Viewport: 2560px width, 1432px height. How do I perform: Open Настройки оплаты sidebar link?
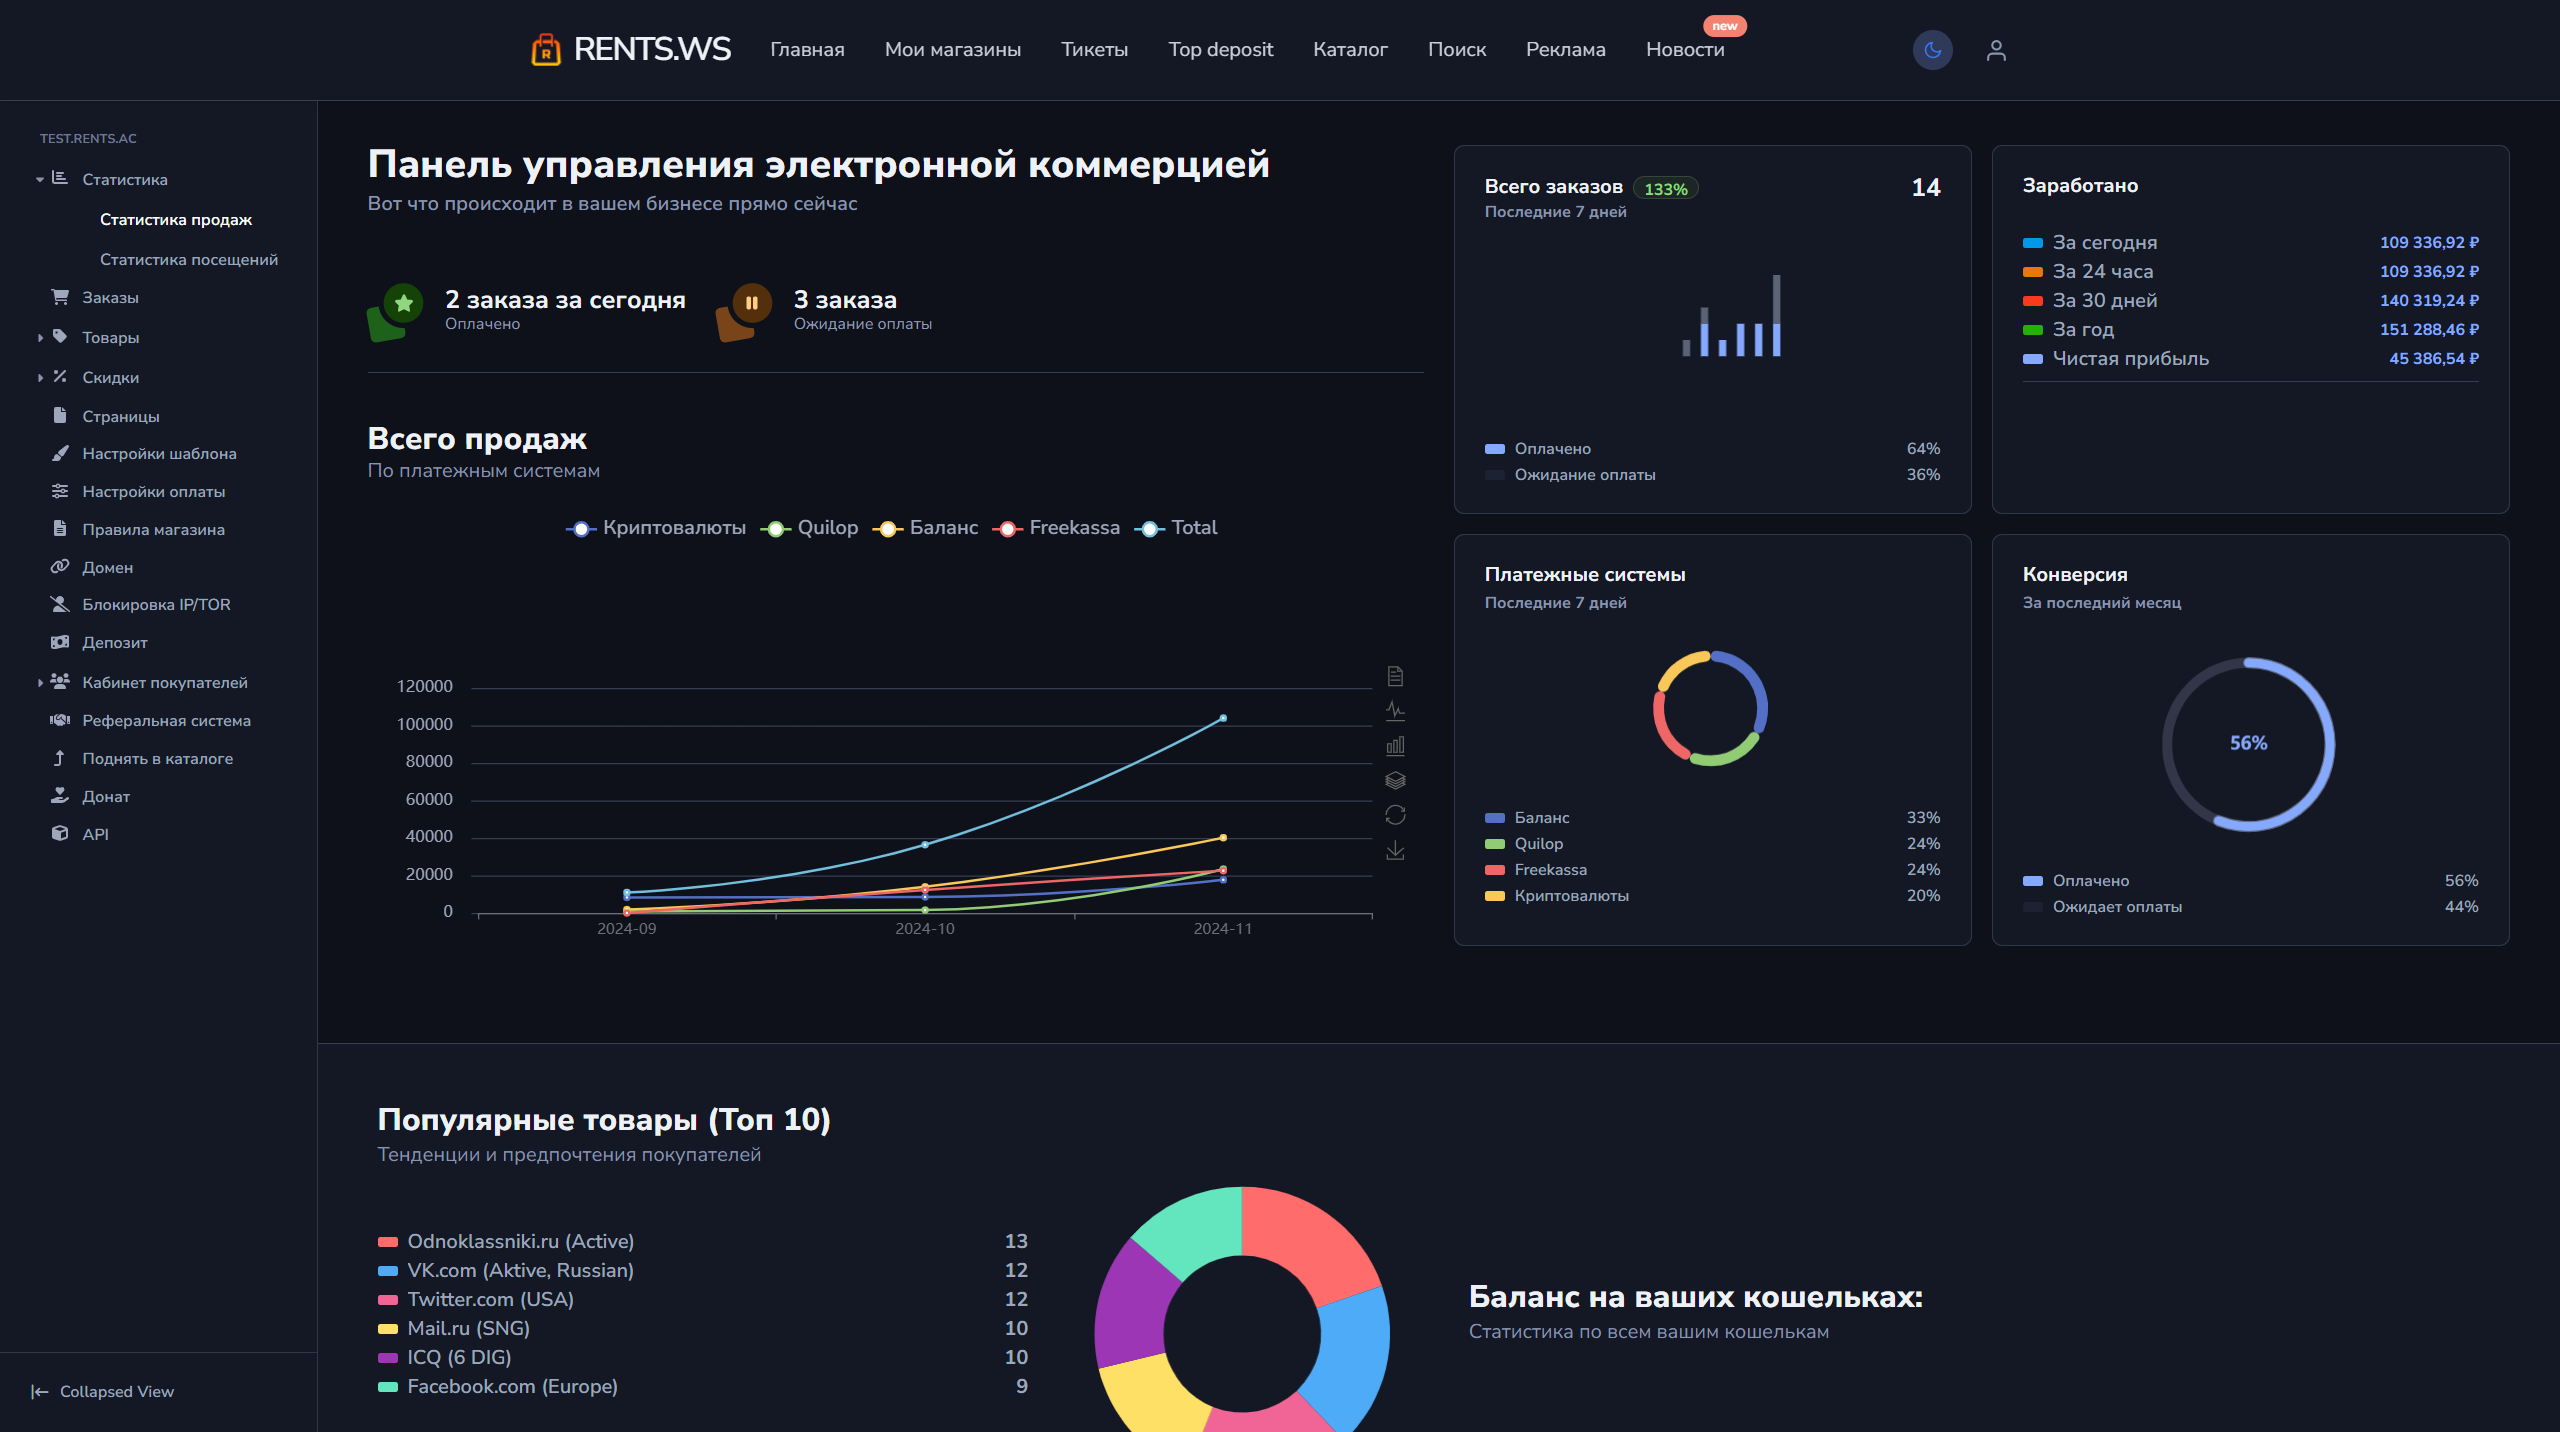click(x=154, y=492)
